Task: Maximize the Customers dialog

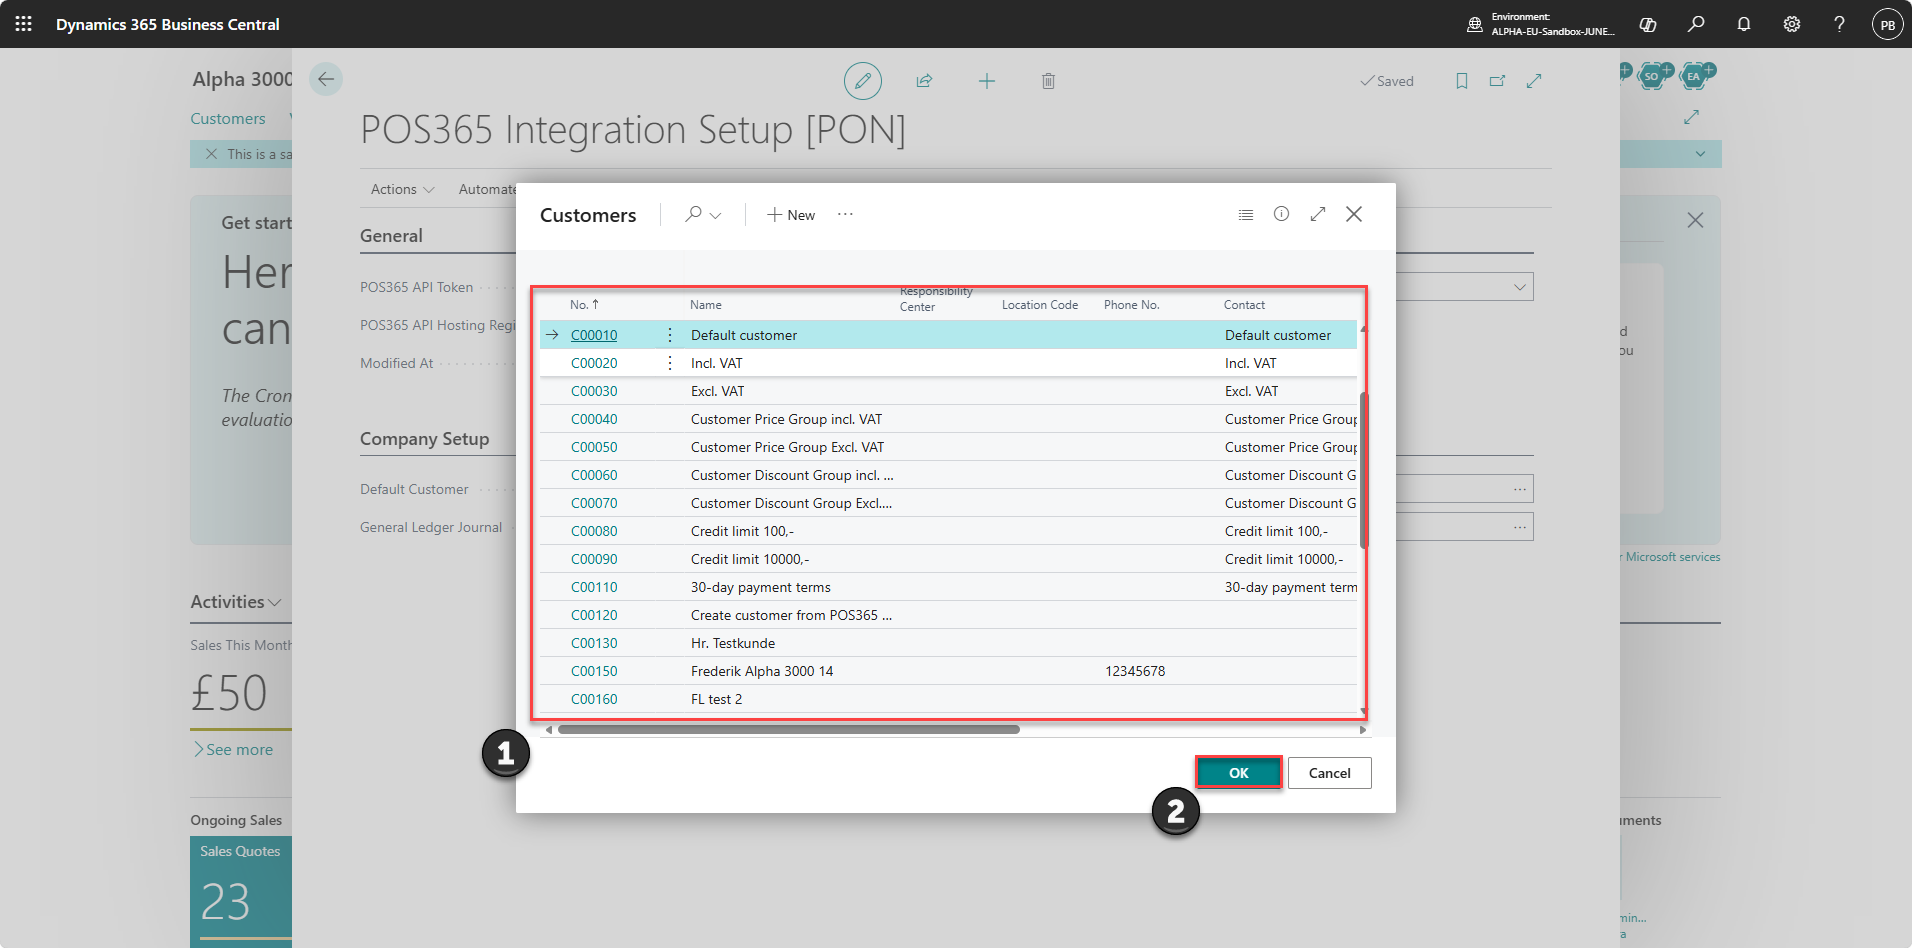Action: (1318, 214)
